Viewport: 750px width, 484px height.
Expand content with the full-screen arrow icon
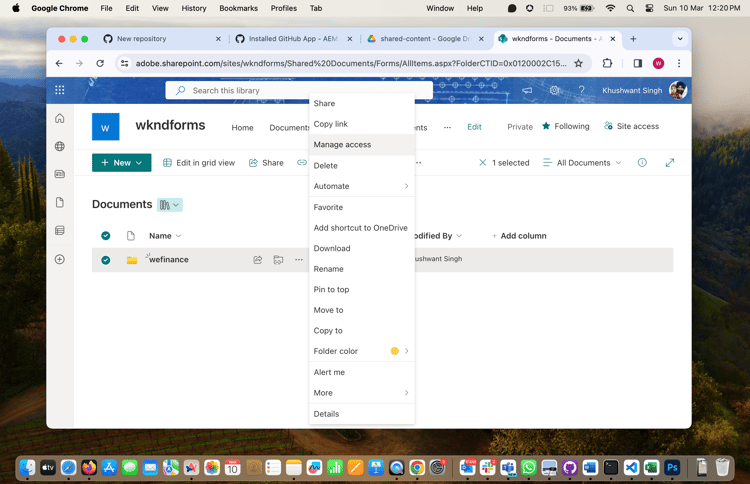pyautogui.click(x=670, y=163)
